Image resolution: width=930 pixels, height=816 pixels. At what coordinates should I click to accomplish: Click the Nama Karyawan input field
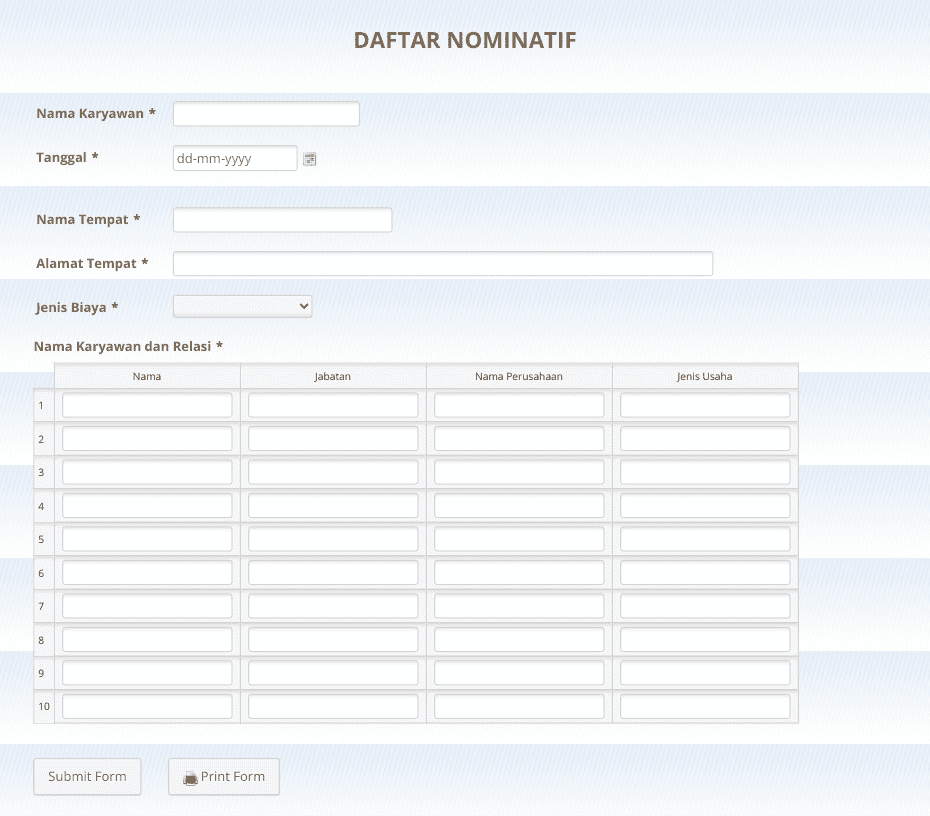pyautogui.click(x=266, y=113)
